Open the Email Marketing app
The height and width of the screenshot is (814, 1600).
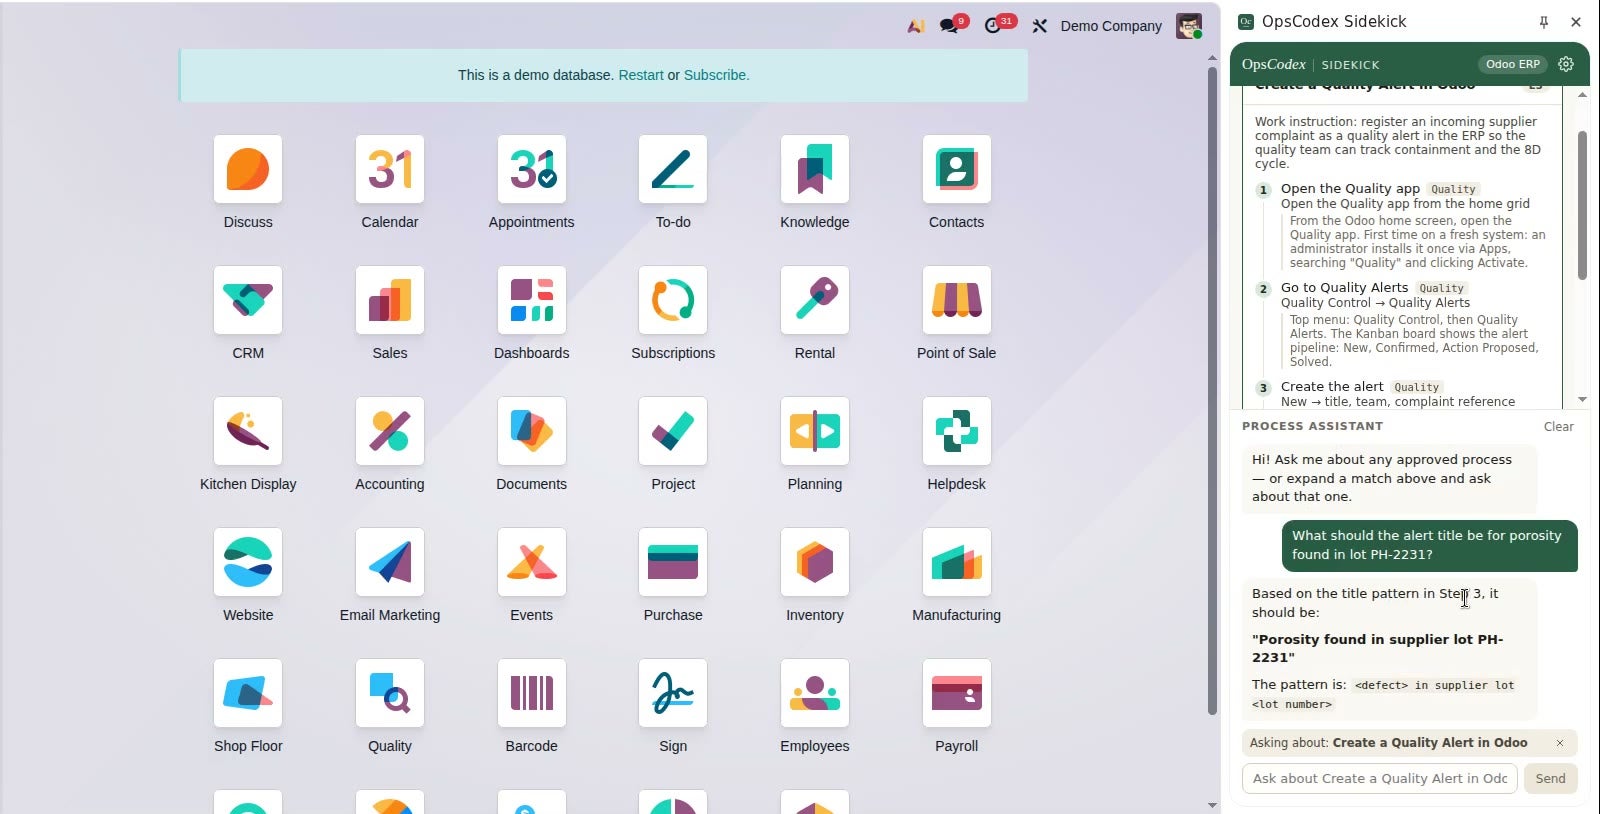390,562
